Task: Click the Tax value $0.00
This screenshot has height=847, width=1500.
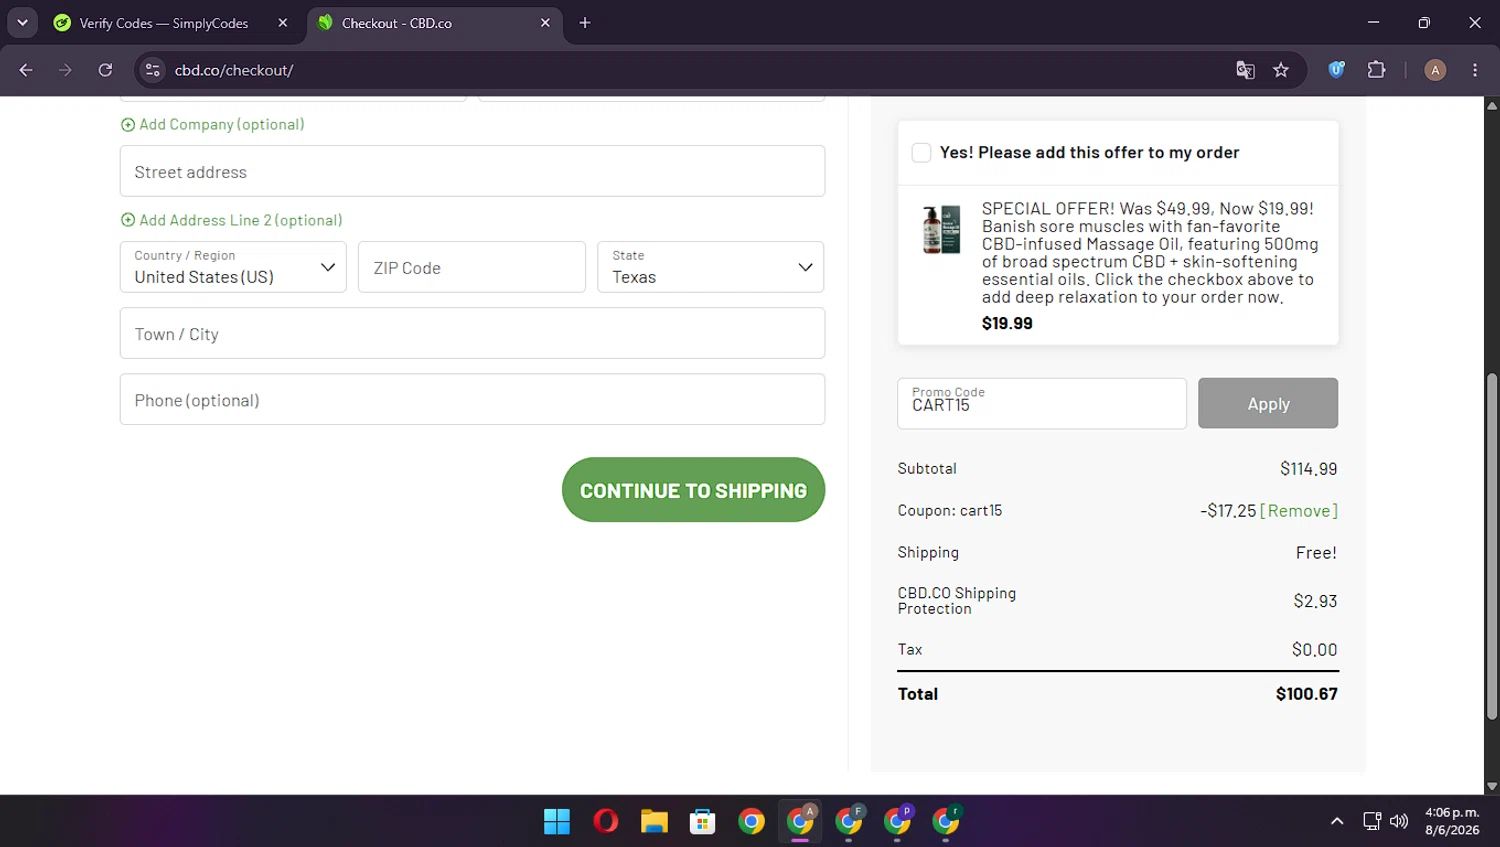Action: 1314,649
